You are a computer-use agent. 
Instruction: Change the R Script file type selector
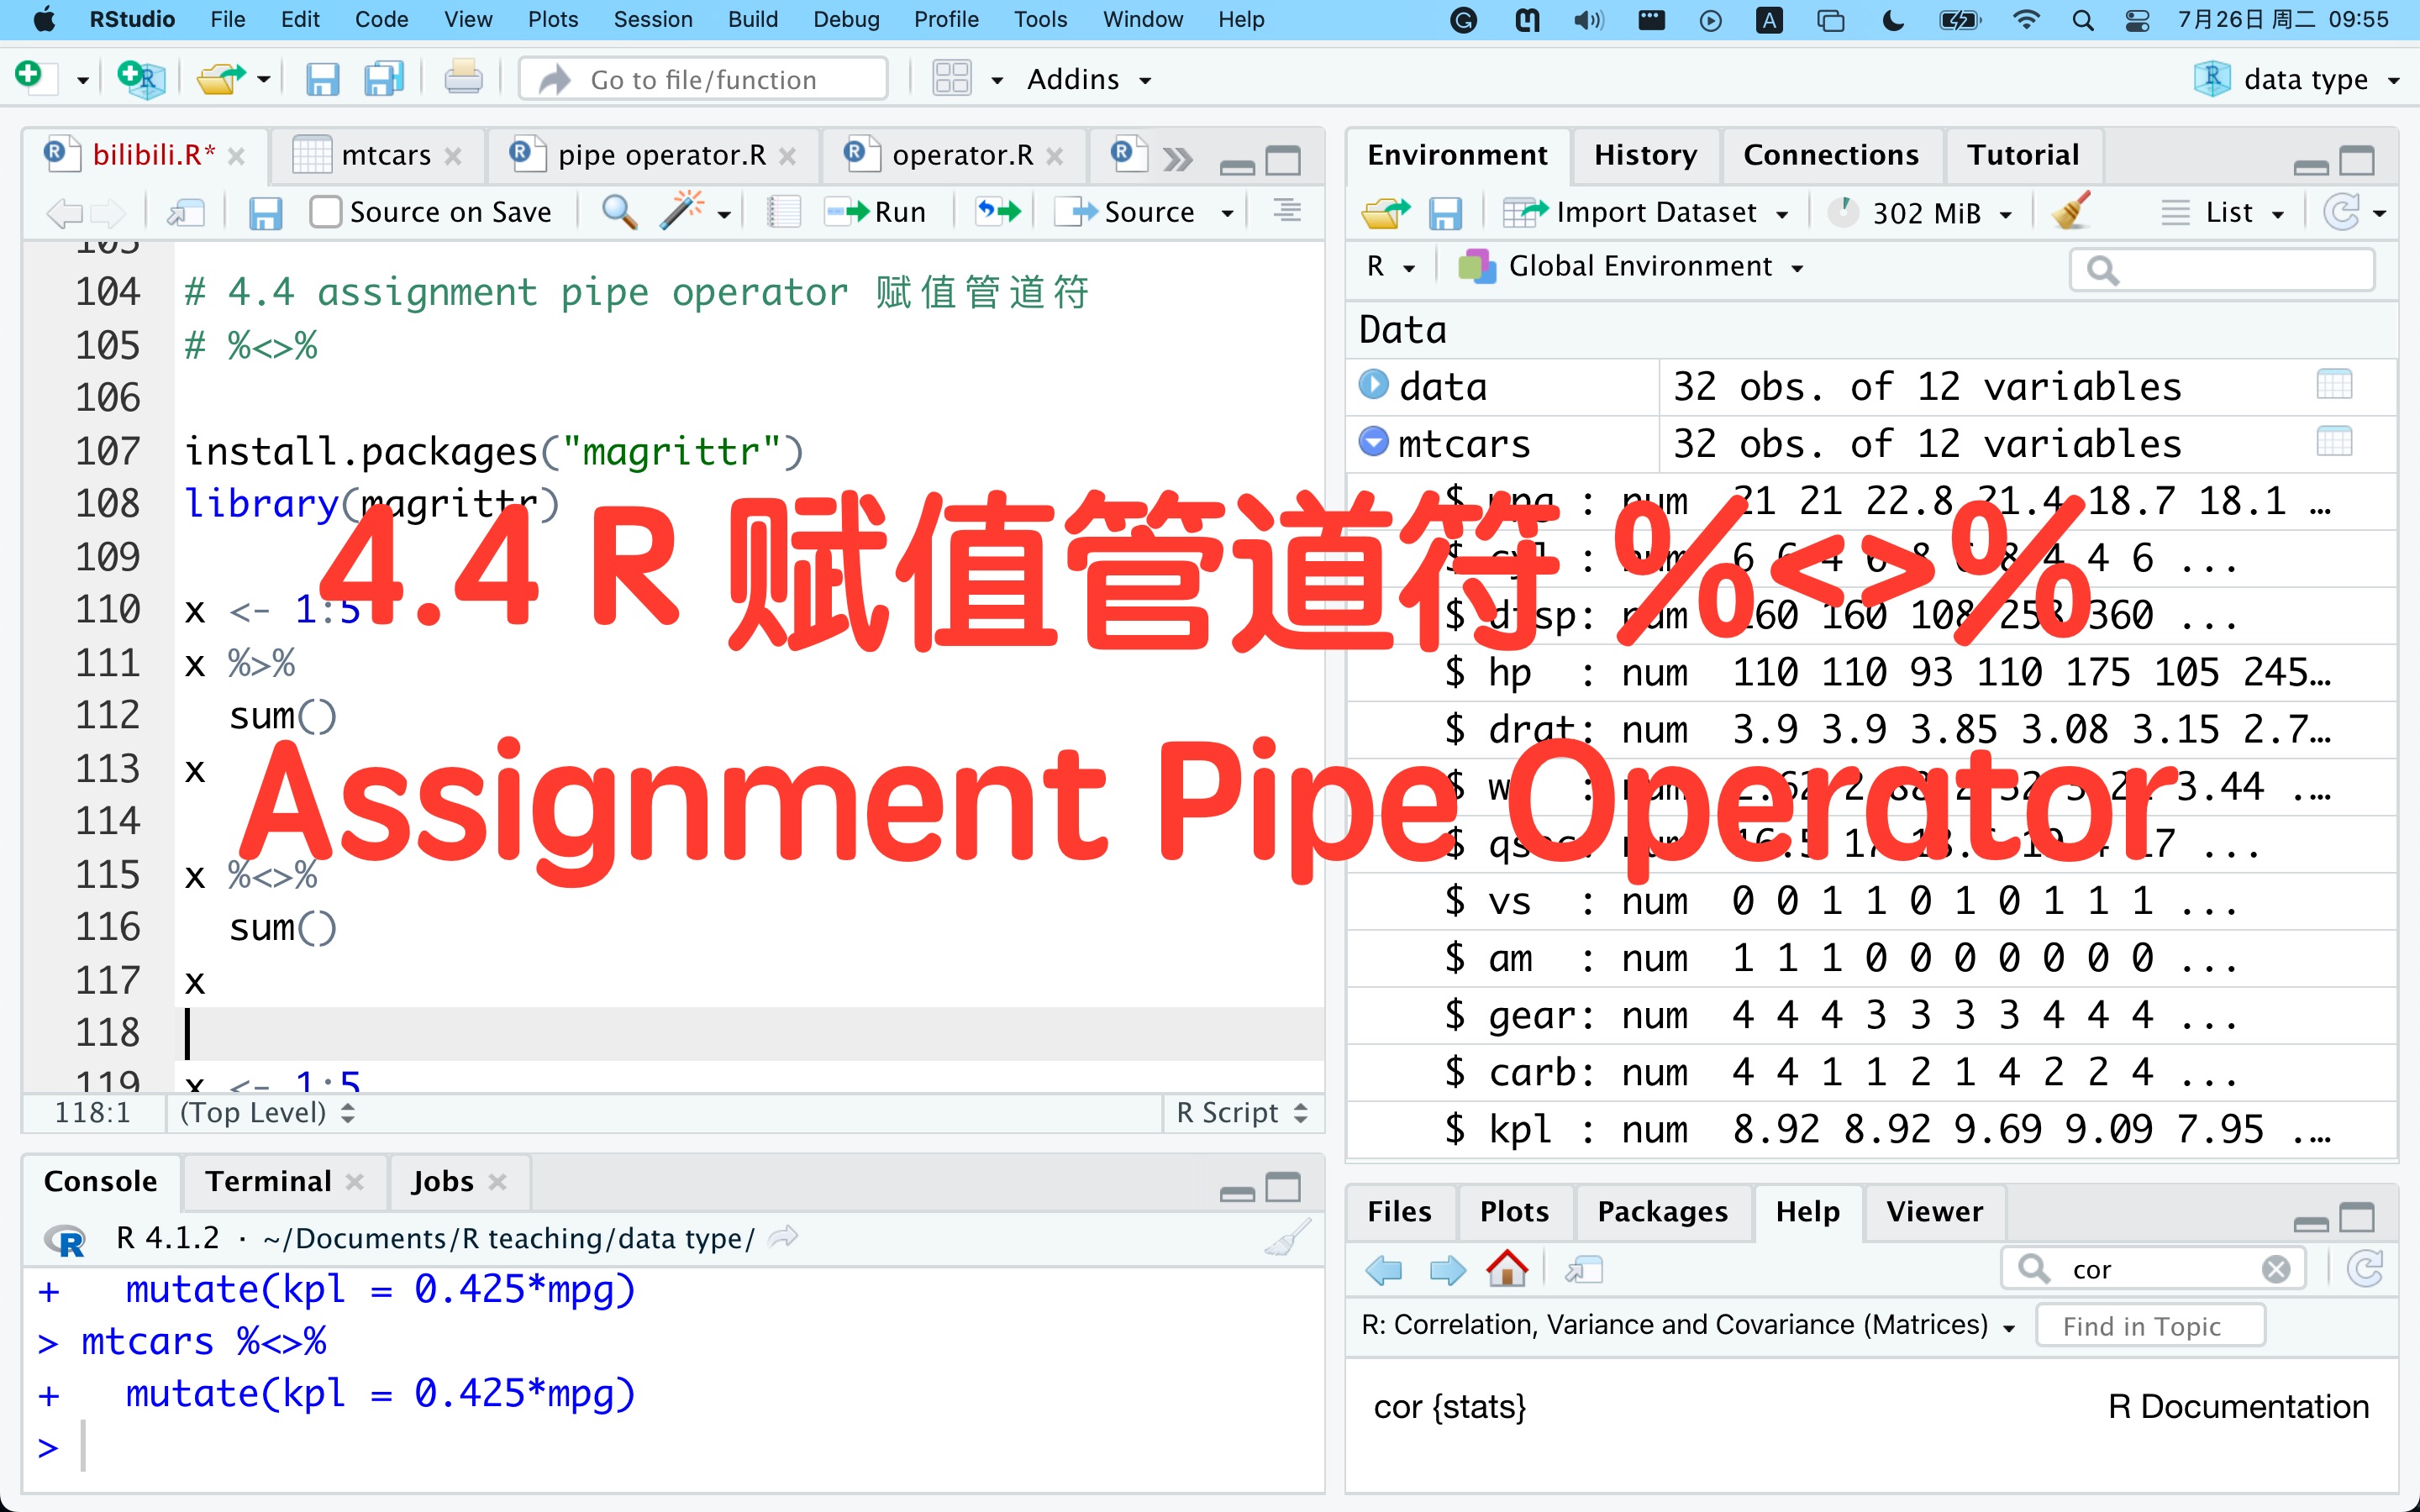1241,1112
